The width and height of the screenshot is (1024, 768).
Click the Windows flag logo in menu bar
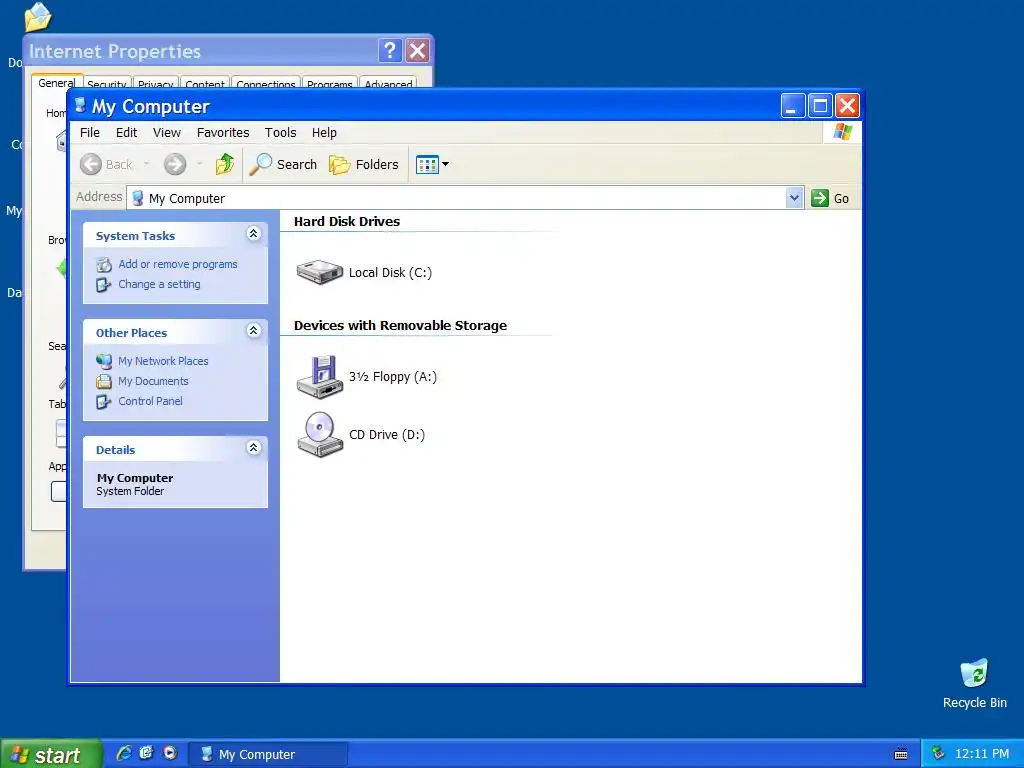point(842,132)
